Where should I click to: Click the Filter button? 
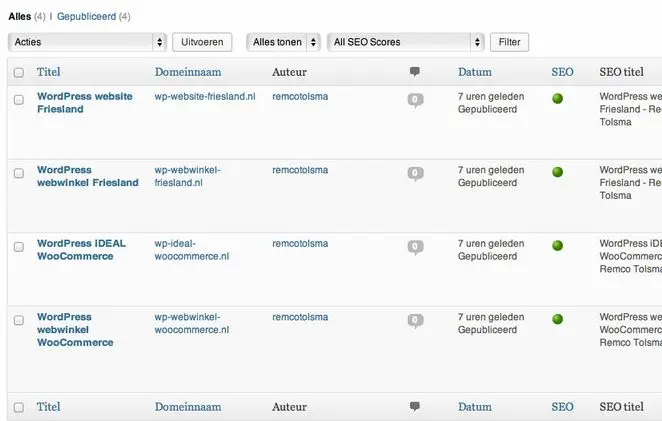click(x=509, y=42)
